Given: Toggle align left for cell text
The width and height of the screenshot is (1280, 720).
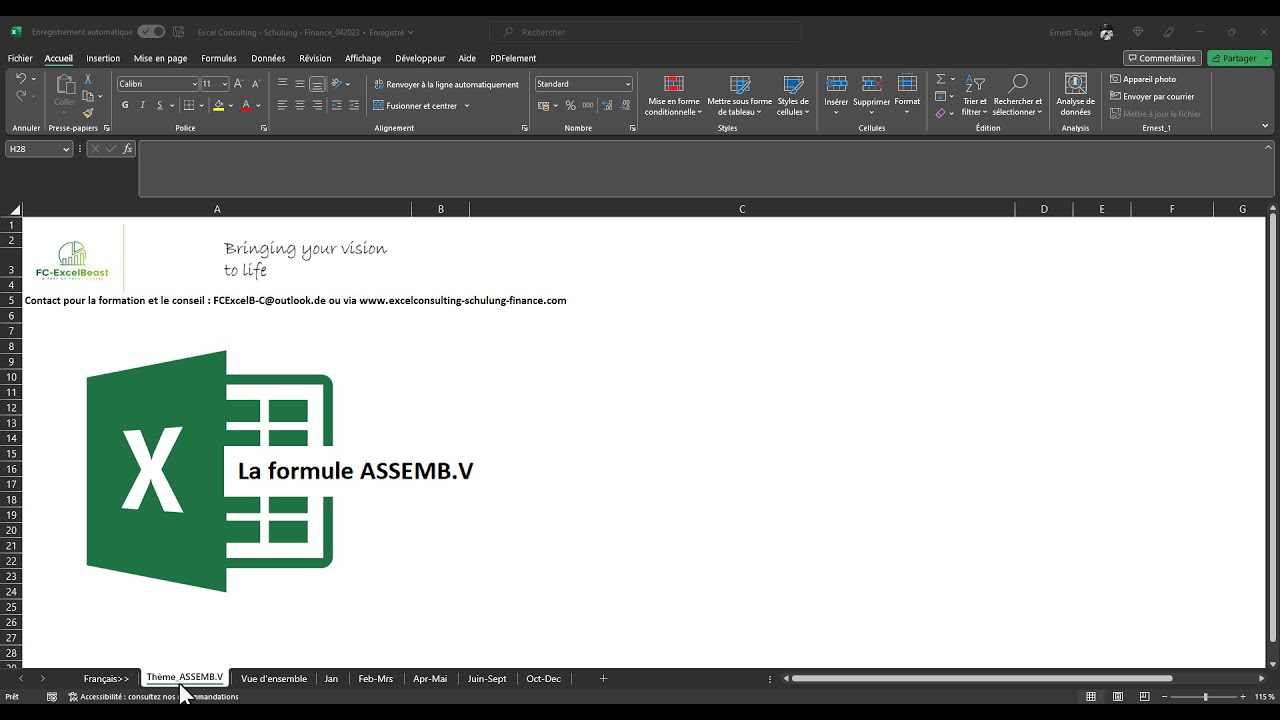Looking at the screenshot, I should [x=282, y=105].
